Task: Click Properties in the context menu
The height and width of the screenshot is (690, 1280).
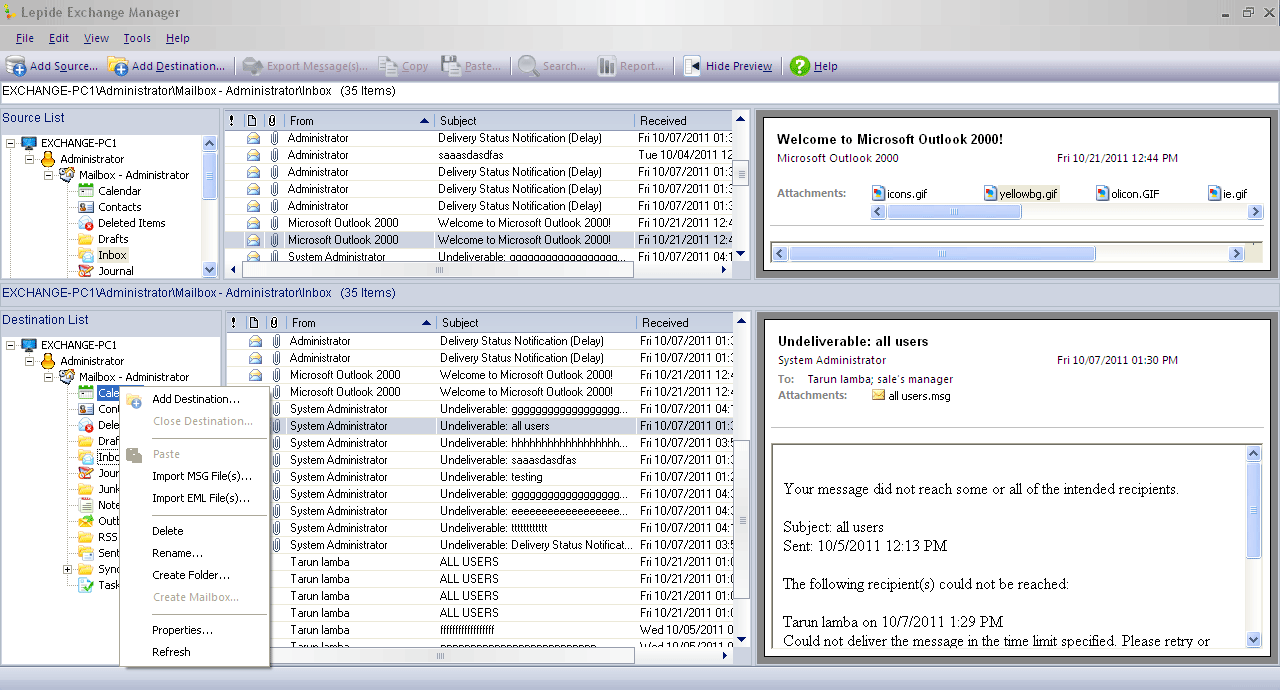Action: (182, 630)
